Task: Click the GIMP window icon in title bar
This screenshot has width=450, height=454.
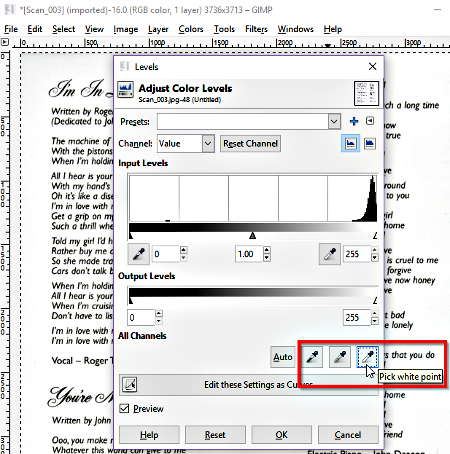Action: (x=10, y=10)
